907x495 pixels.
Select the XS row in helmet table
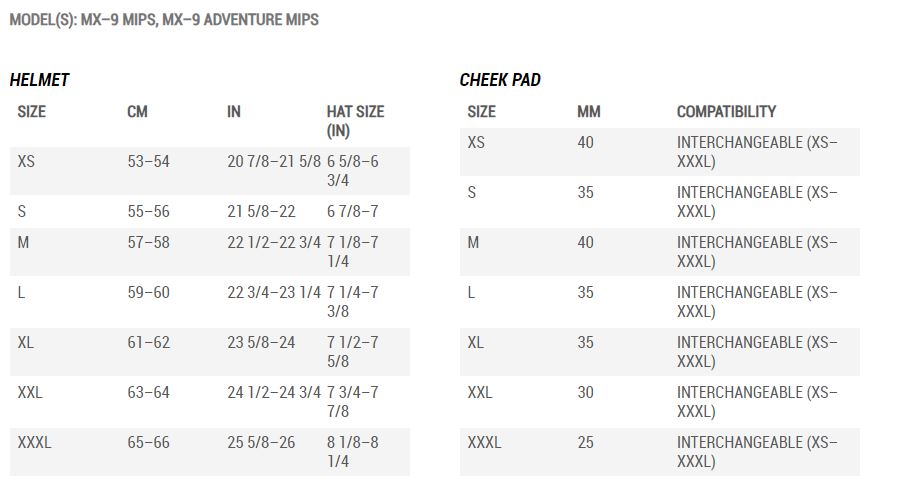coord(209,171)
